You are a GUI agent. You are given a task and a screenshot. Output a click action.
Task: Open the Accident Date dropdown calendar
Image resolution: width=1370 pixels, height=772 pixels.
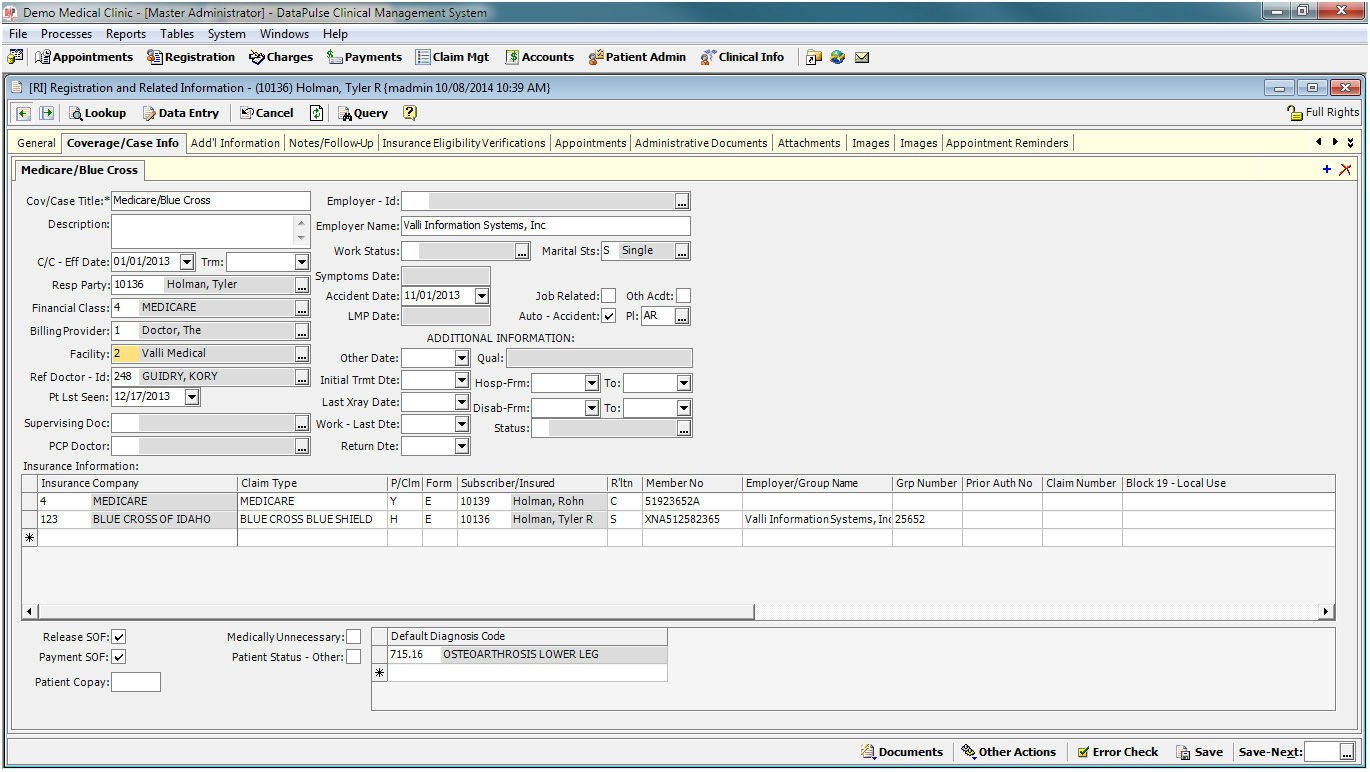tap(482, 296)
